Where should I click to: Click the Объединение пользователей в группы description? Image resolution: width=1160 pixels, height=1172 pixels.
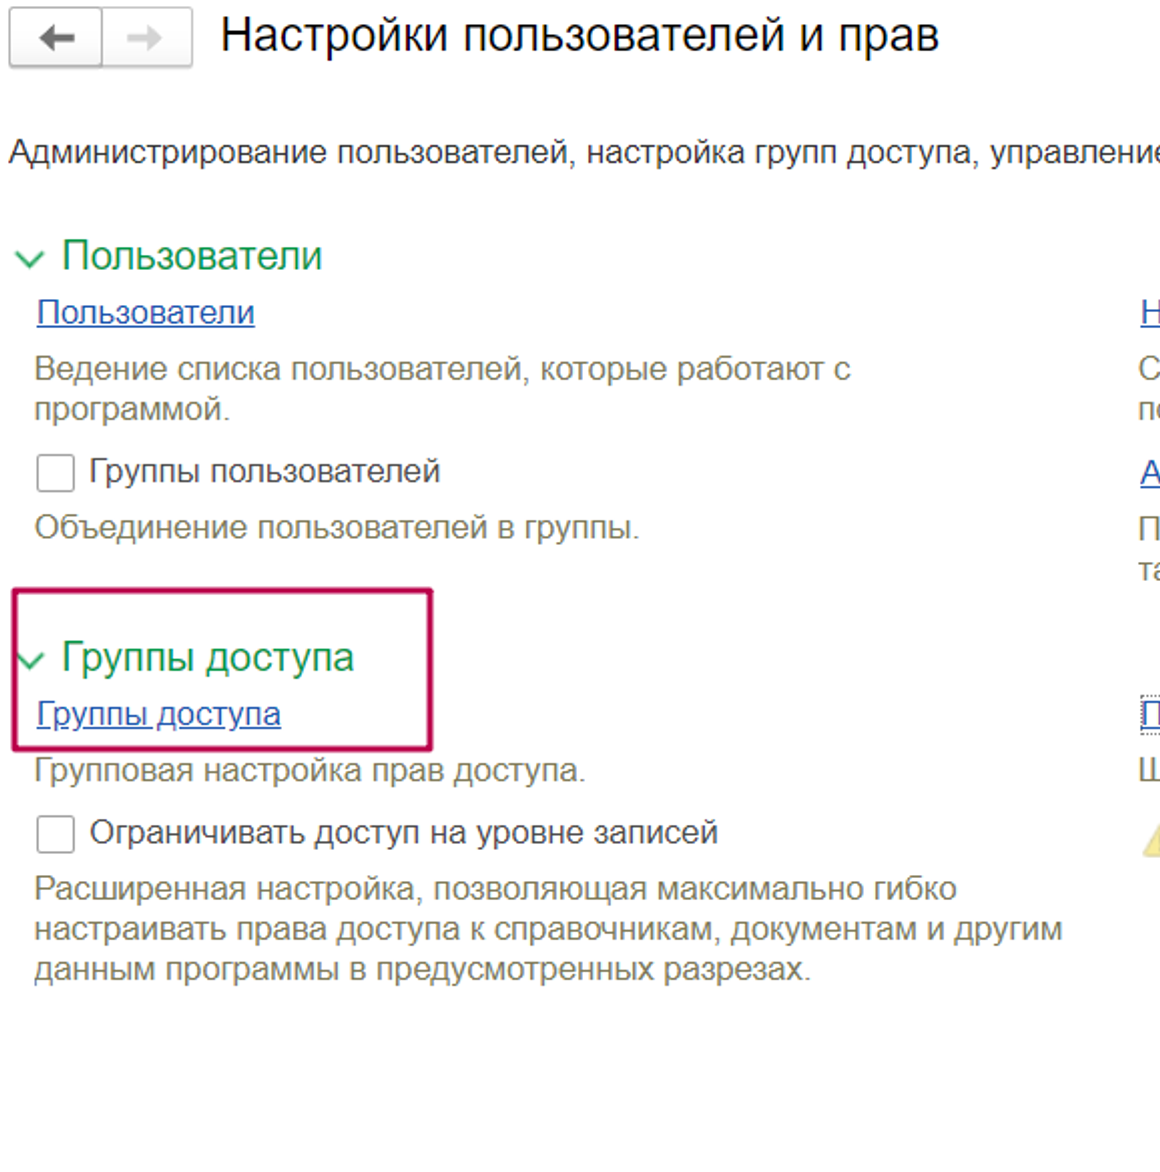click(x=337, y=527)
